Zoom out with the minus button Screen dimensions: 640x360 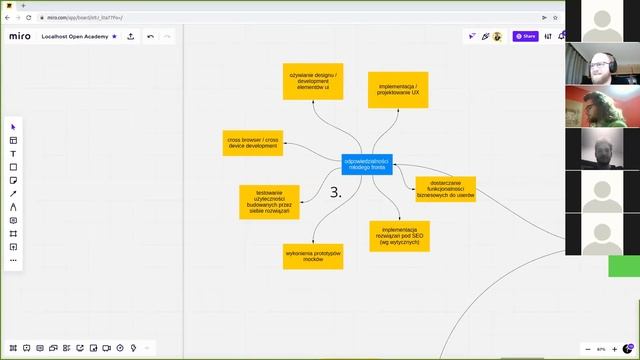pyautogui.click(x=588, y=349)
